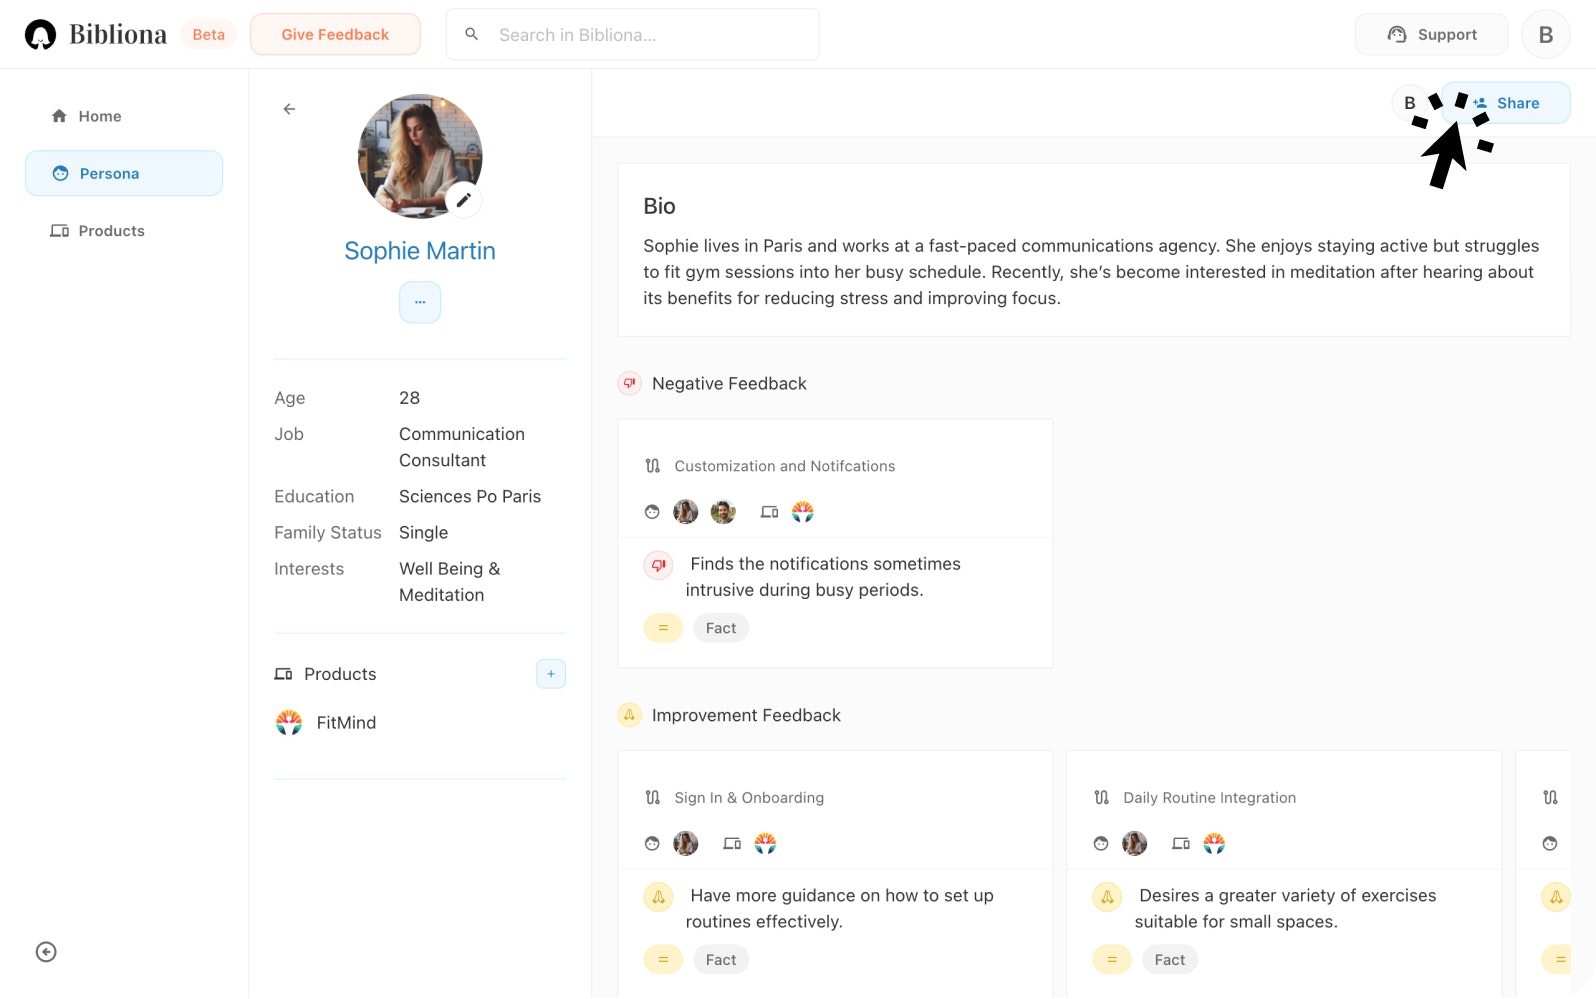The image size is (1596, 999).
Task: Edit the profile photo with pencil icon
Action: 463,200
